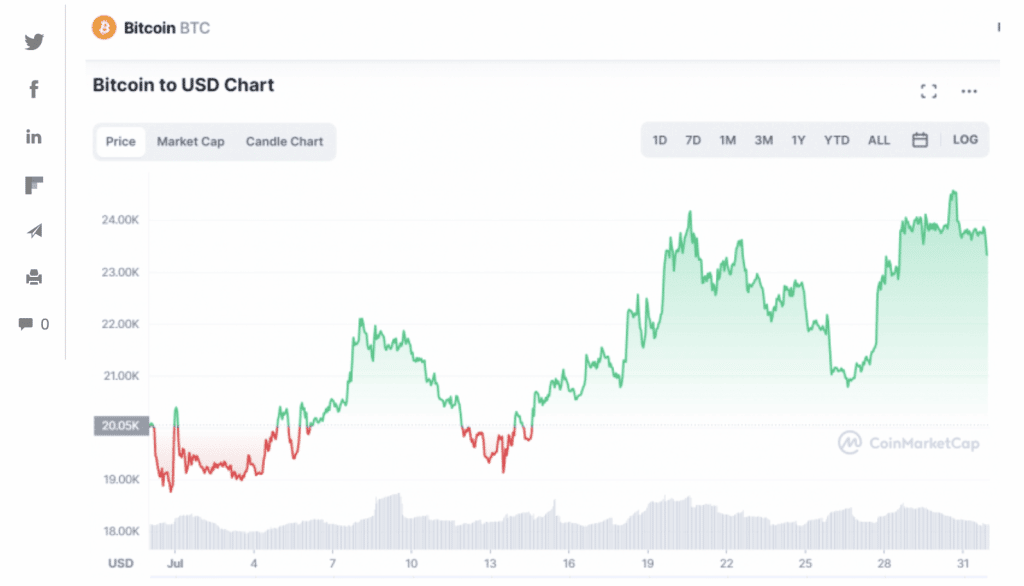Click the Bitcoin to USD Chart title

(183, 86)
